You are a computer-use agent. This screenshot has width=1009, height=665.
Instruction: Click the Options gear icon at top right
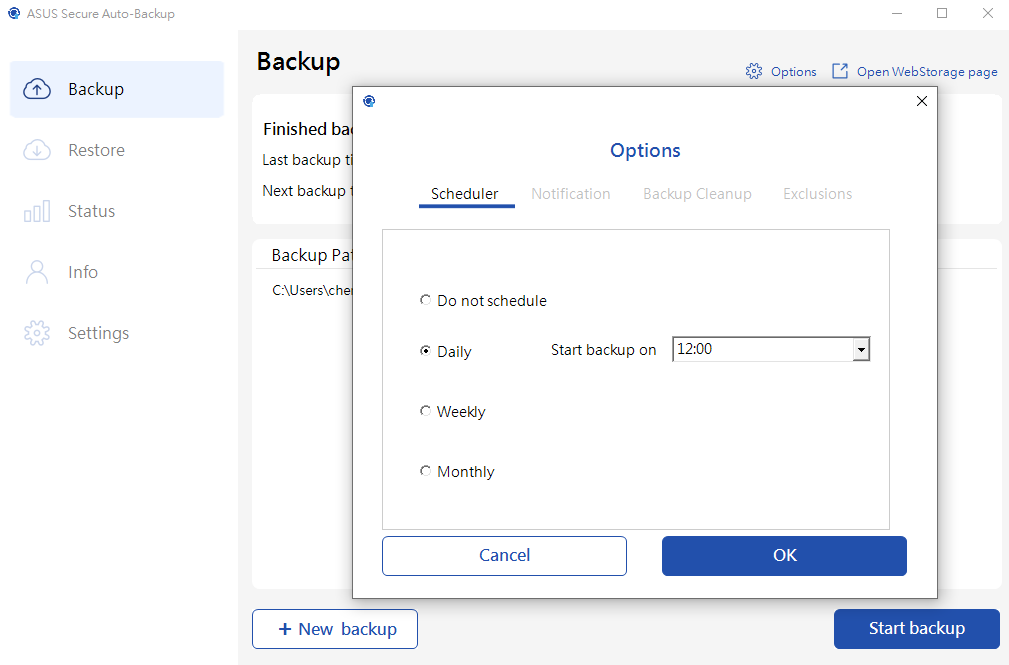coord(754,71)
